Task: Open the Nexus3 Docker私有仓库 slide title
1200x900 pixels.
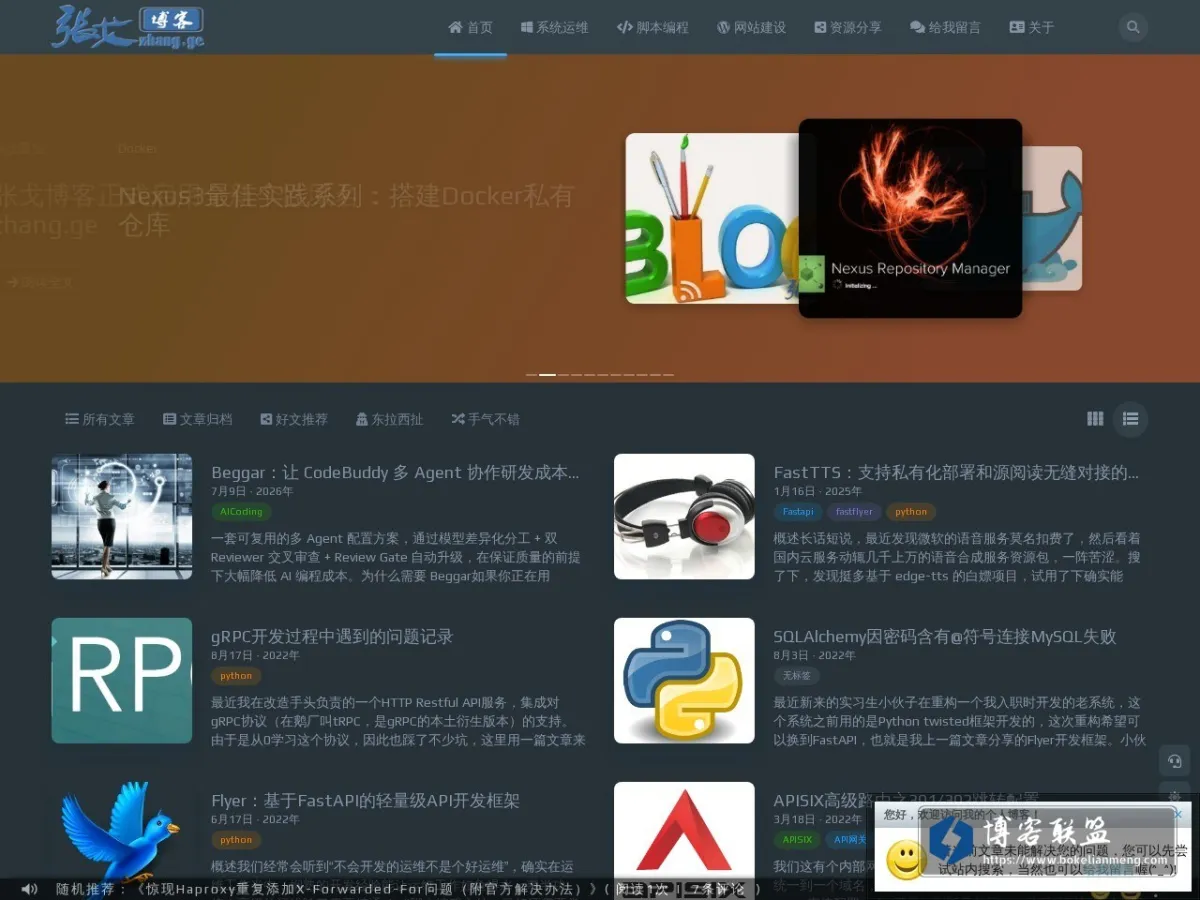Action: (x=346, y=210)
